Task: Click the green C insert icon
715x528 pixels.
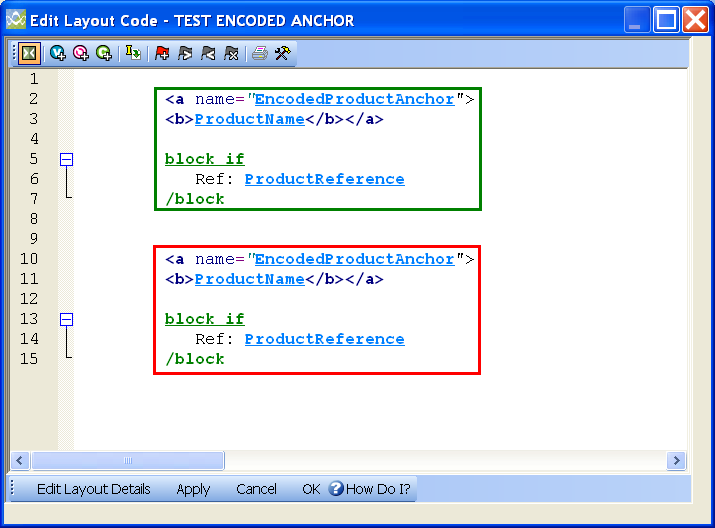Action: tap(104, 53)
